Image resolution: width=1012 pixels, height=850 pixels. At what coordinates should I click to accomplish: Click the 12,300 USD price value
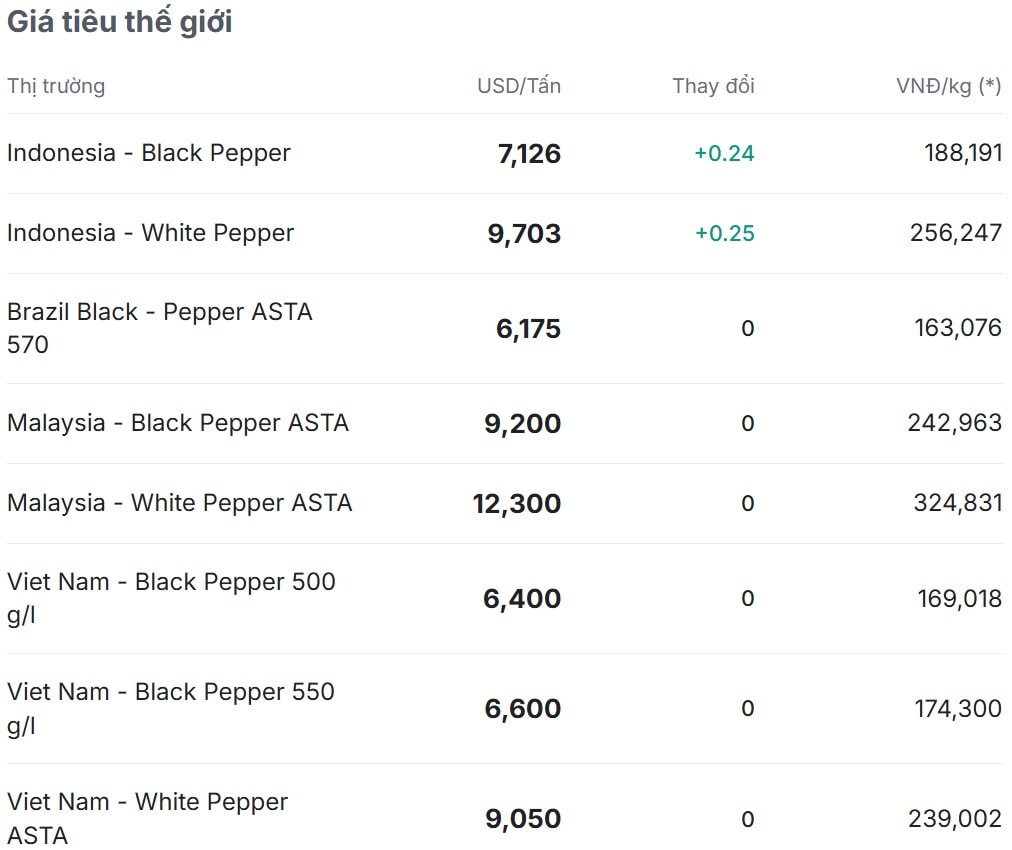click(x=517, y=504)
